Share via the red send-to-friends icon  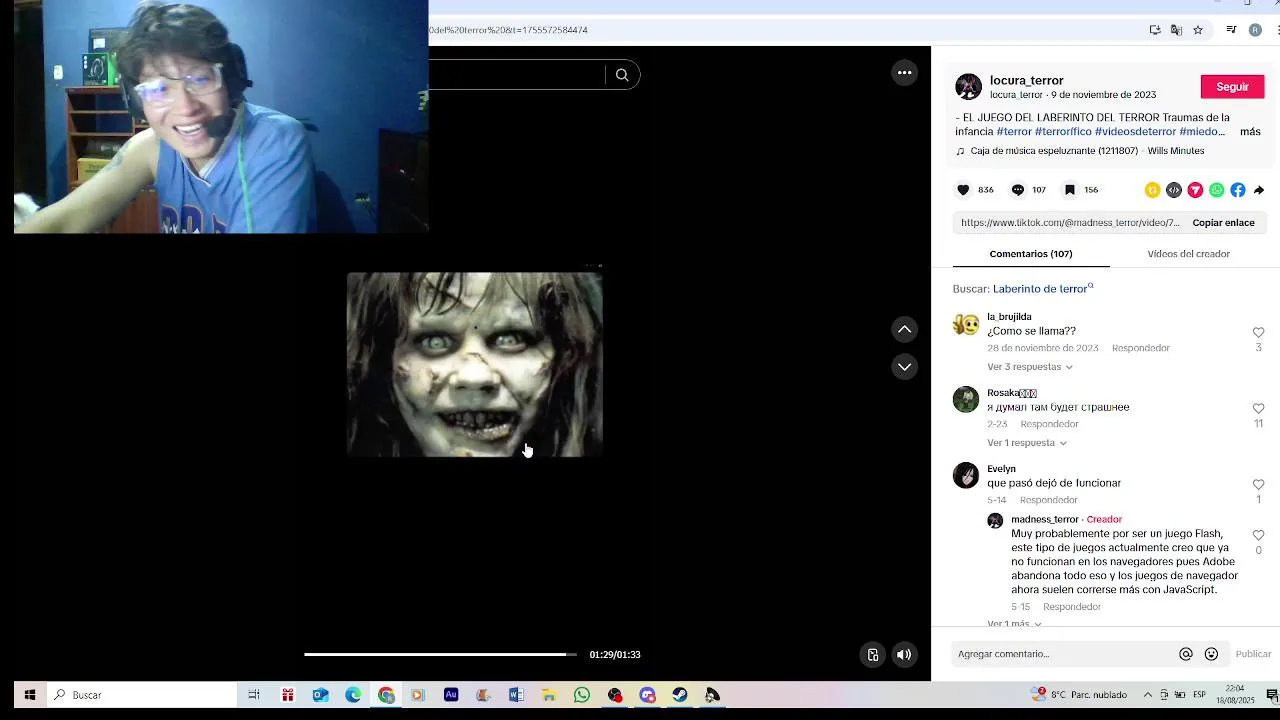[1195, 190]
